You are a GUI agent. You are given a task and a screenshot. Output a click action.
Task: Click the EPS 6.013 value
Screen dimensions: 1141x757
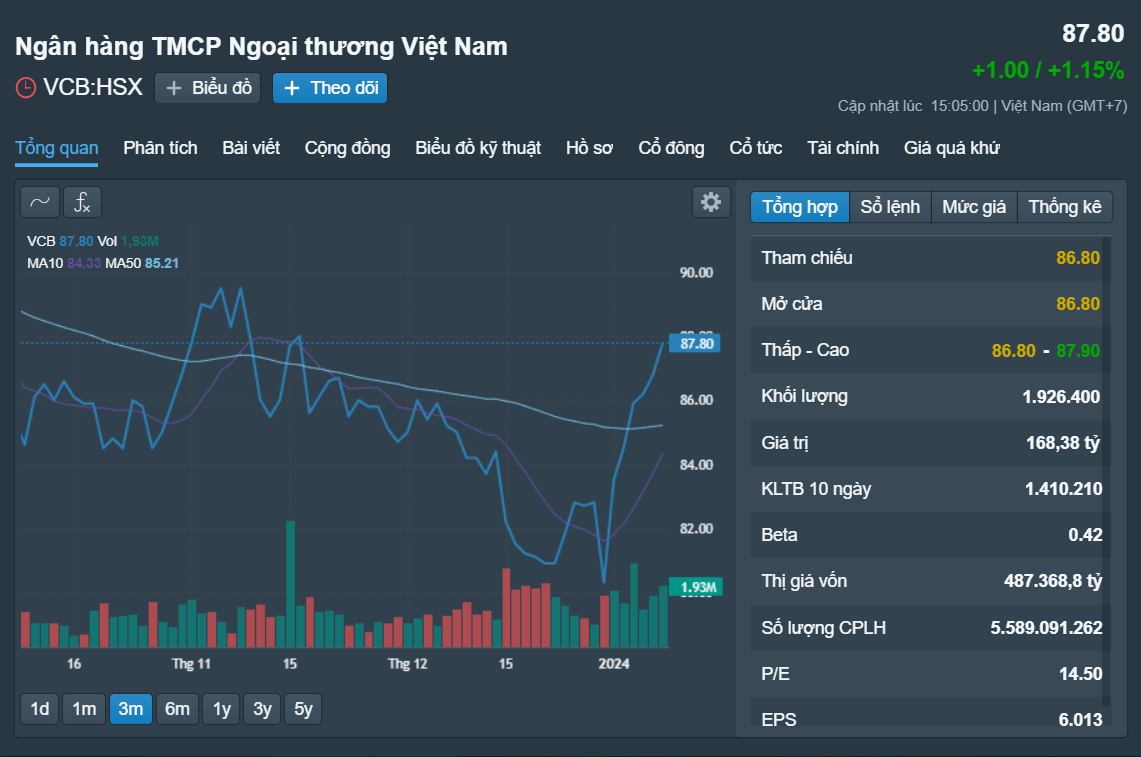pyautogui.click(x=1080, y=720)
